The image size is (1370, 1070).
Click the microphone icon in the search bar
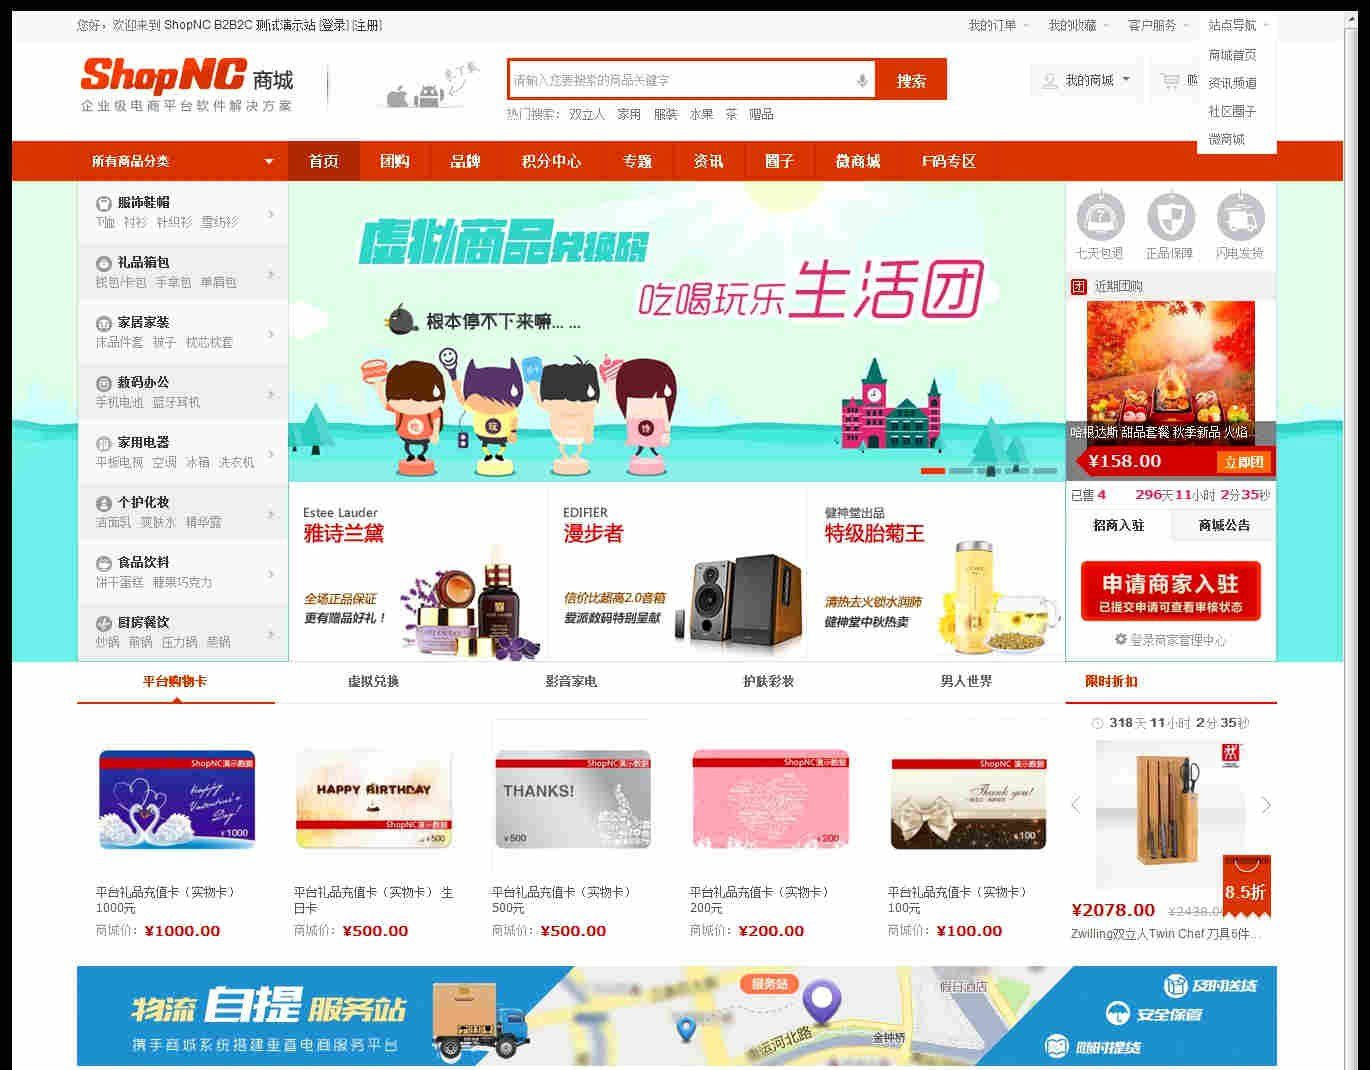point(861,79)
